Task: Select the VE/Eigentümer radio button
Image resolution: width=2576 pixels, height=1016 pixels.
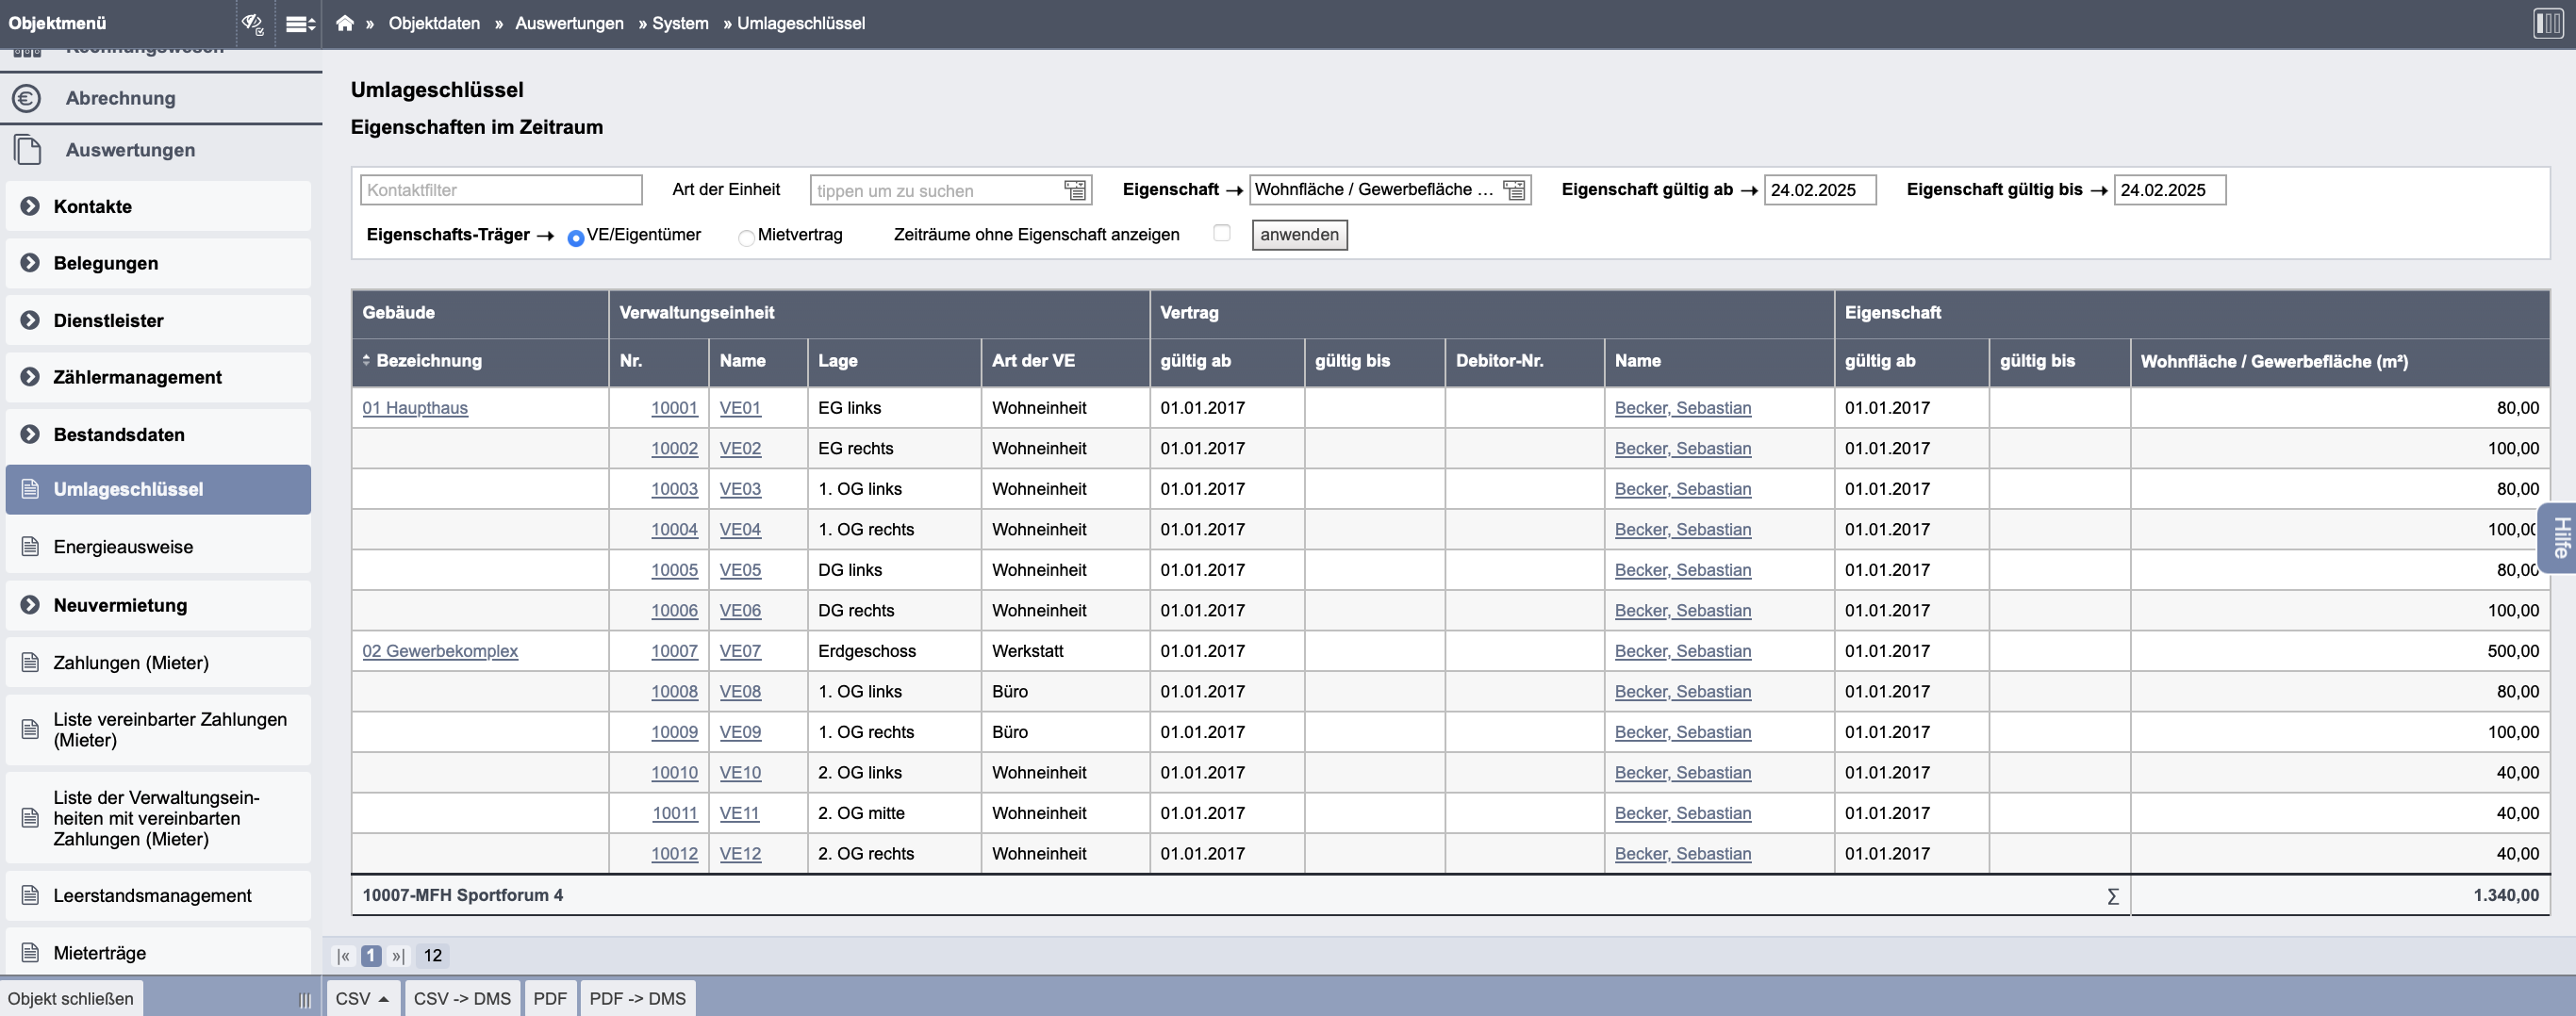Action: coord(576,238)
